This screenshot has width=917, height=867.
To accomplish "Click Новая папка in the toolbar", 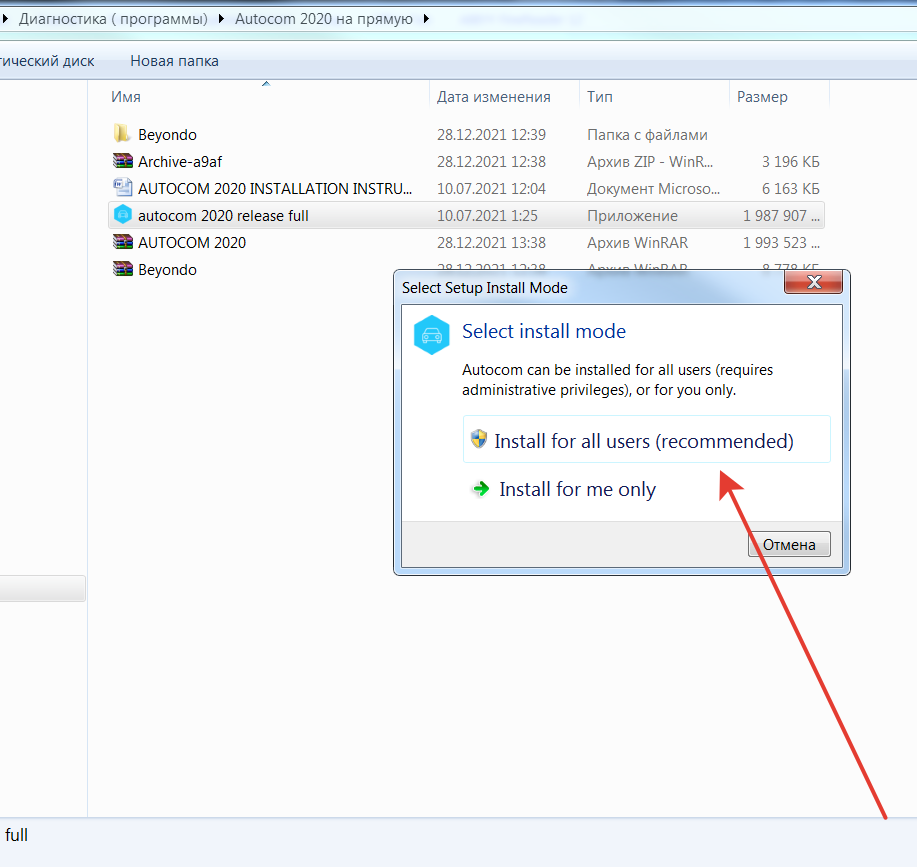I will click(x=174, y=61).
